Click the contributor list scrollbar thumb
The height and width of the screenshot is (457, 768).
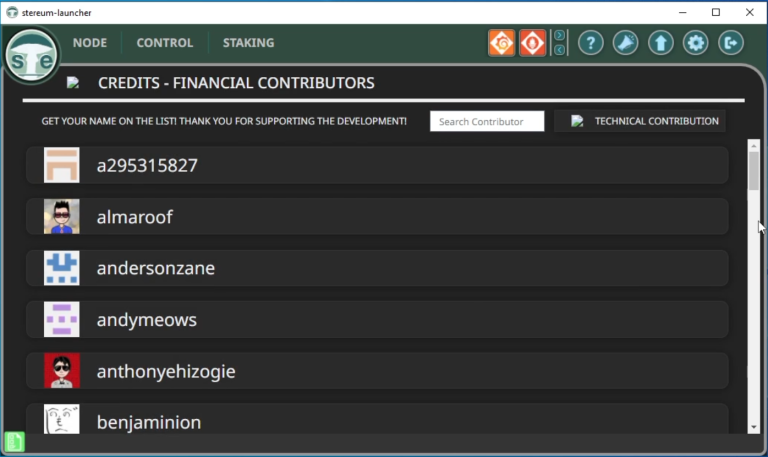point(753,171)
